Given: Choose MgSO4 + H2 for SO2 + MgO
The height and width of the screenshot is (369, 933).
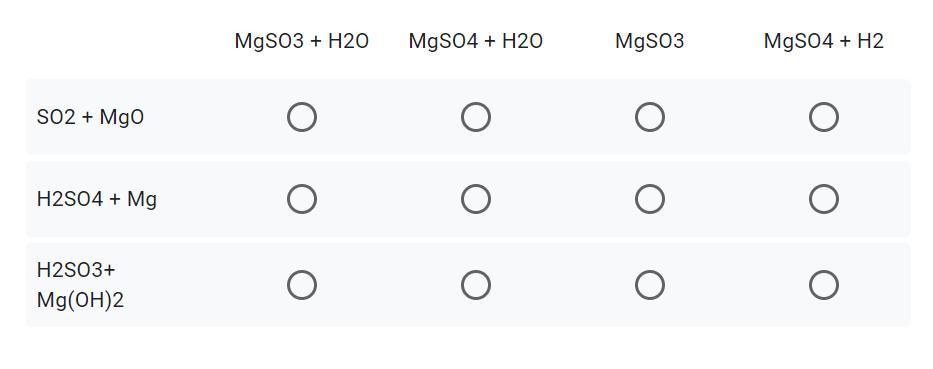Looking at the screenshot, I should coord(824,117).
